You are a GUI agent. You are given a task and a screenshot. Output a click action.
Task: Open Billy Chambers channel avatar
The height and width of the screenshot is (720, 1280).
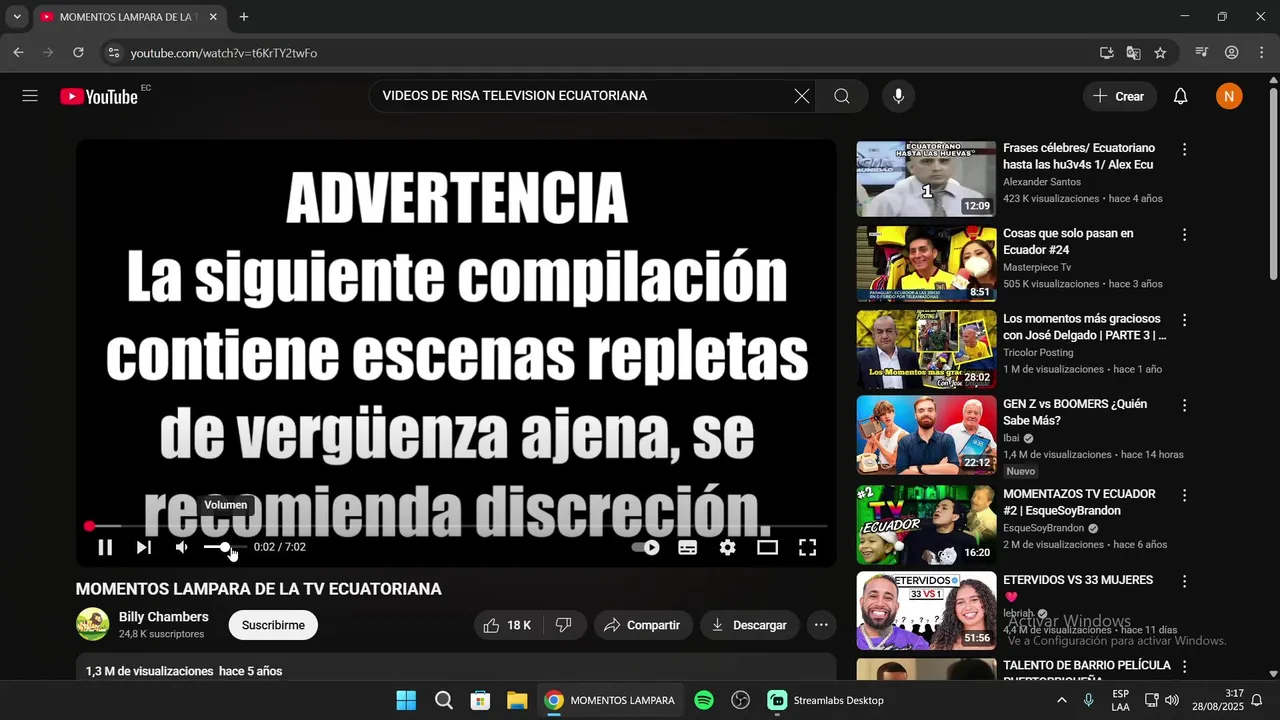coord(93,624)
